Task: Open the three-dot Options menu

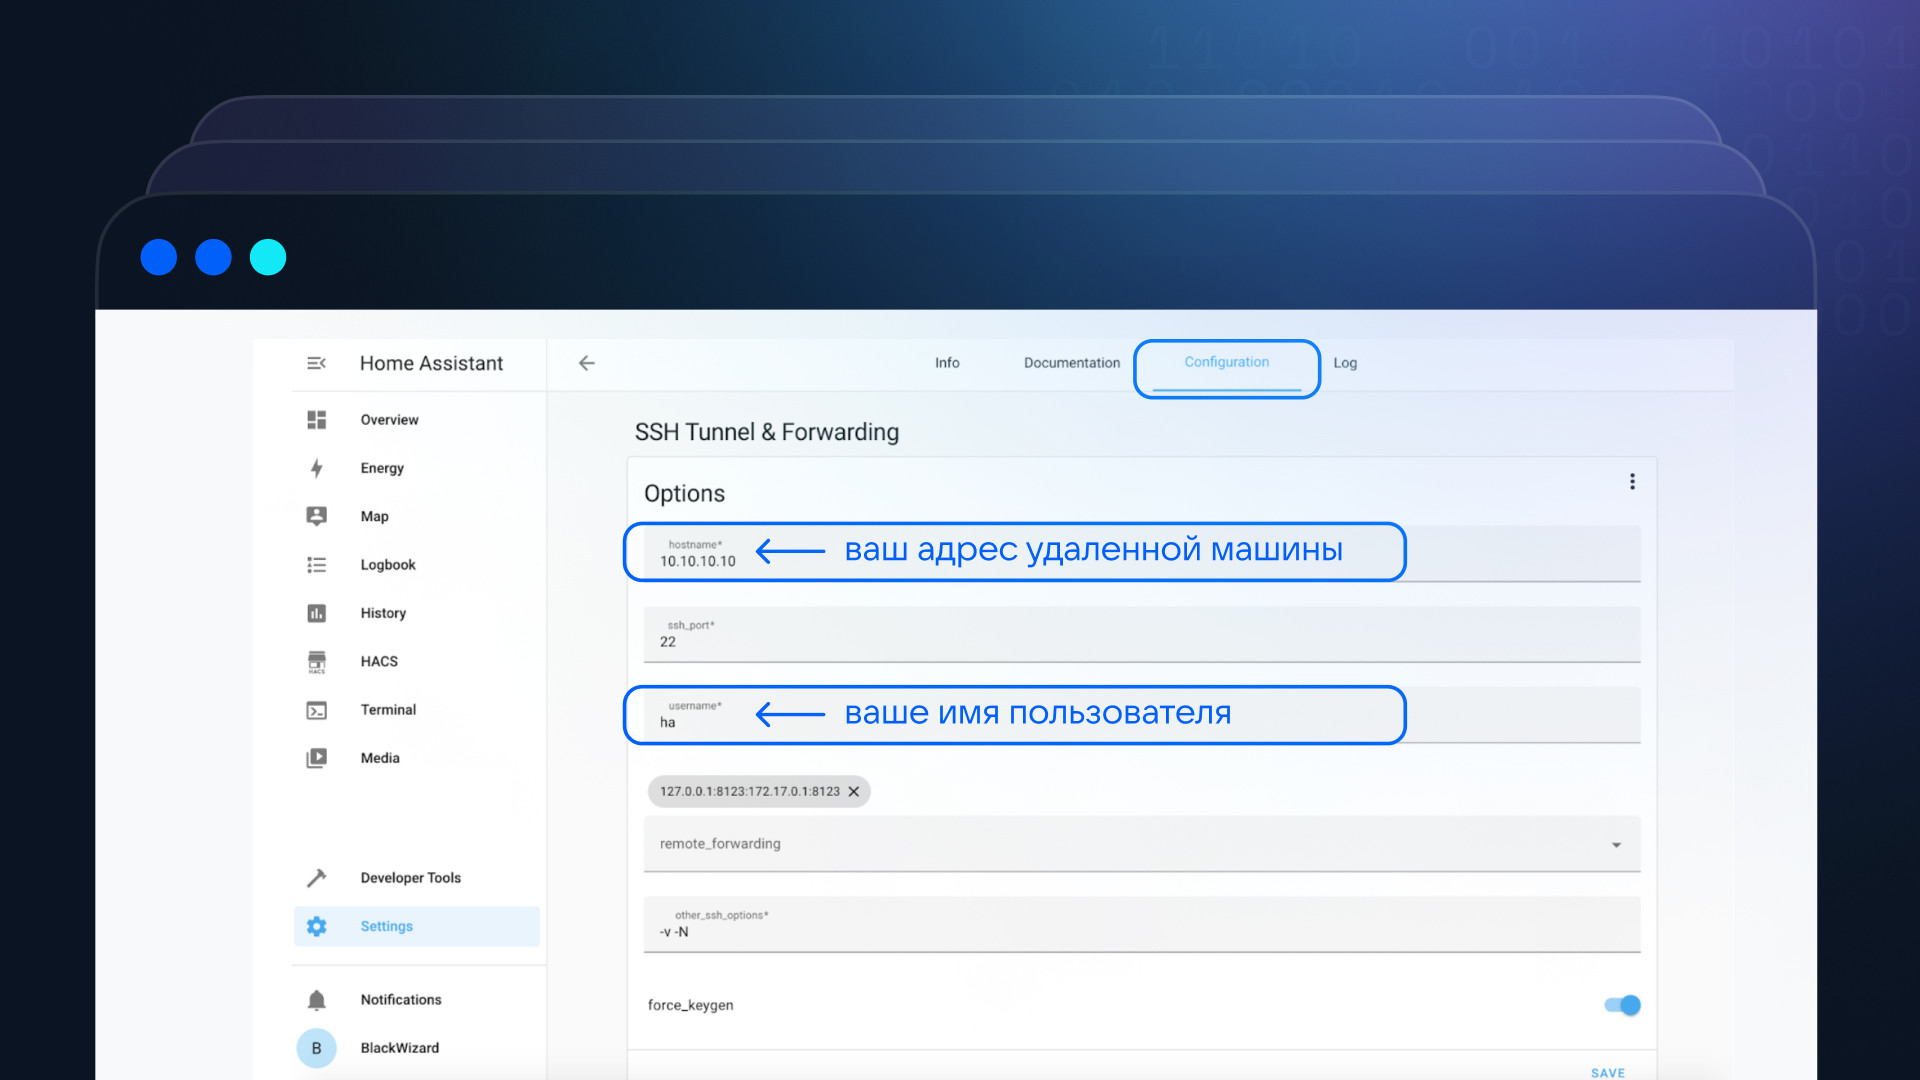Action: click(1633, 481)
